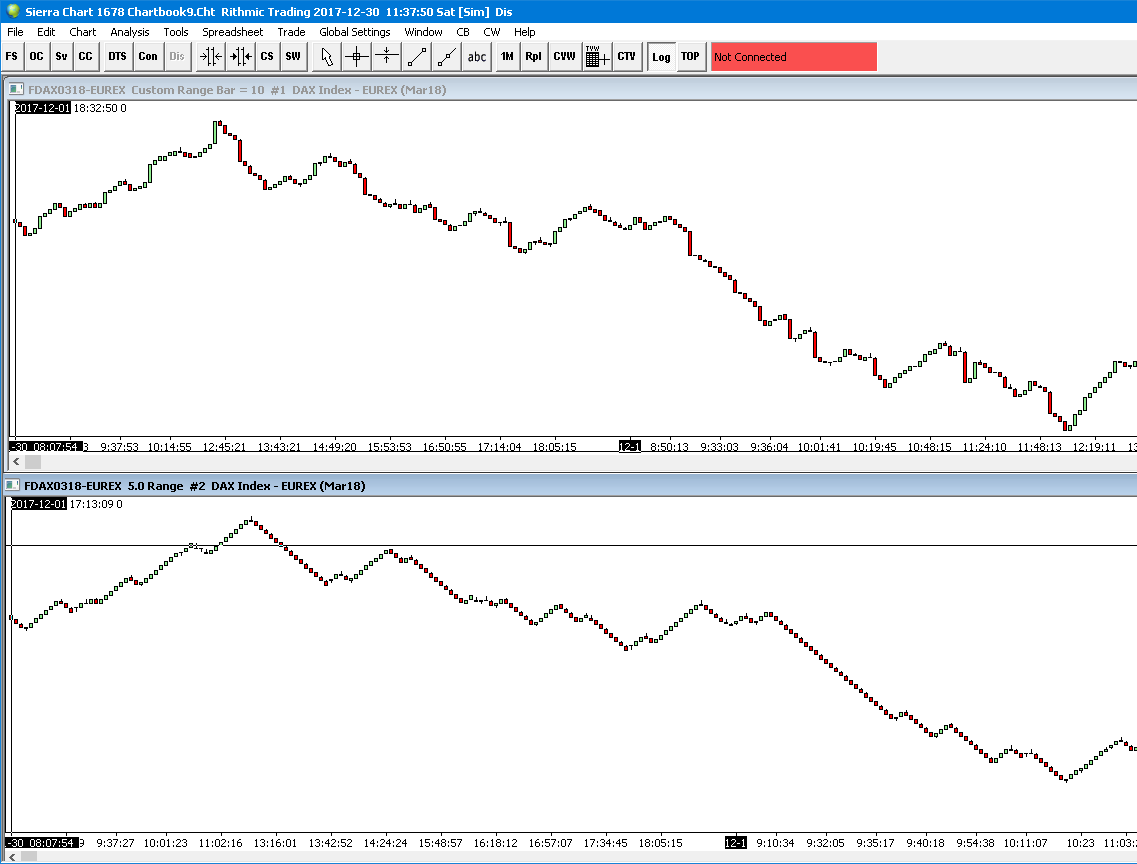Open the Spreadsheet menu

coord(233,32)
